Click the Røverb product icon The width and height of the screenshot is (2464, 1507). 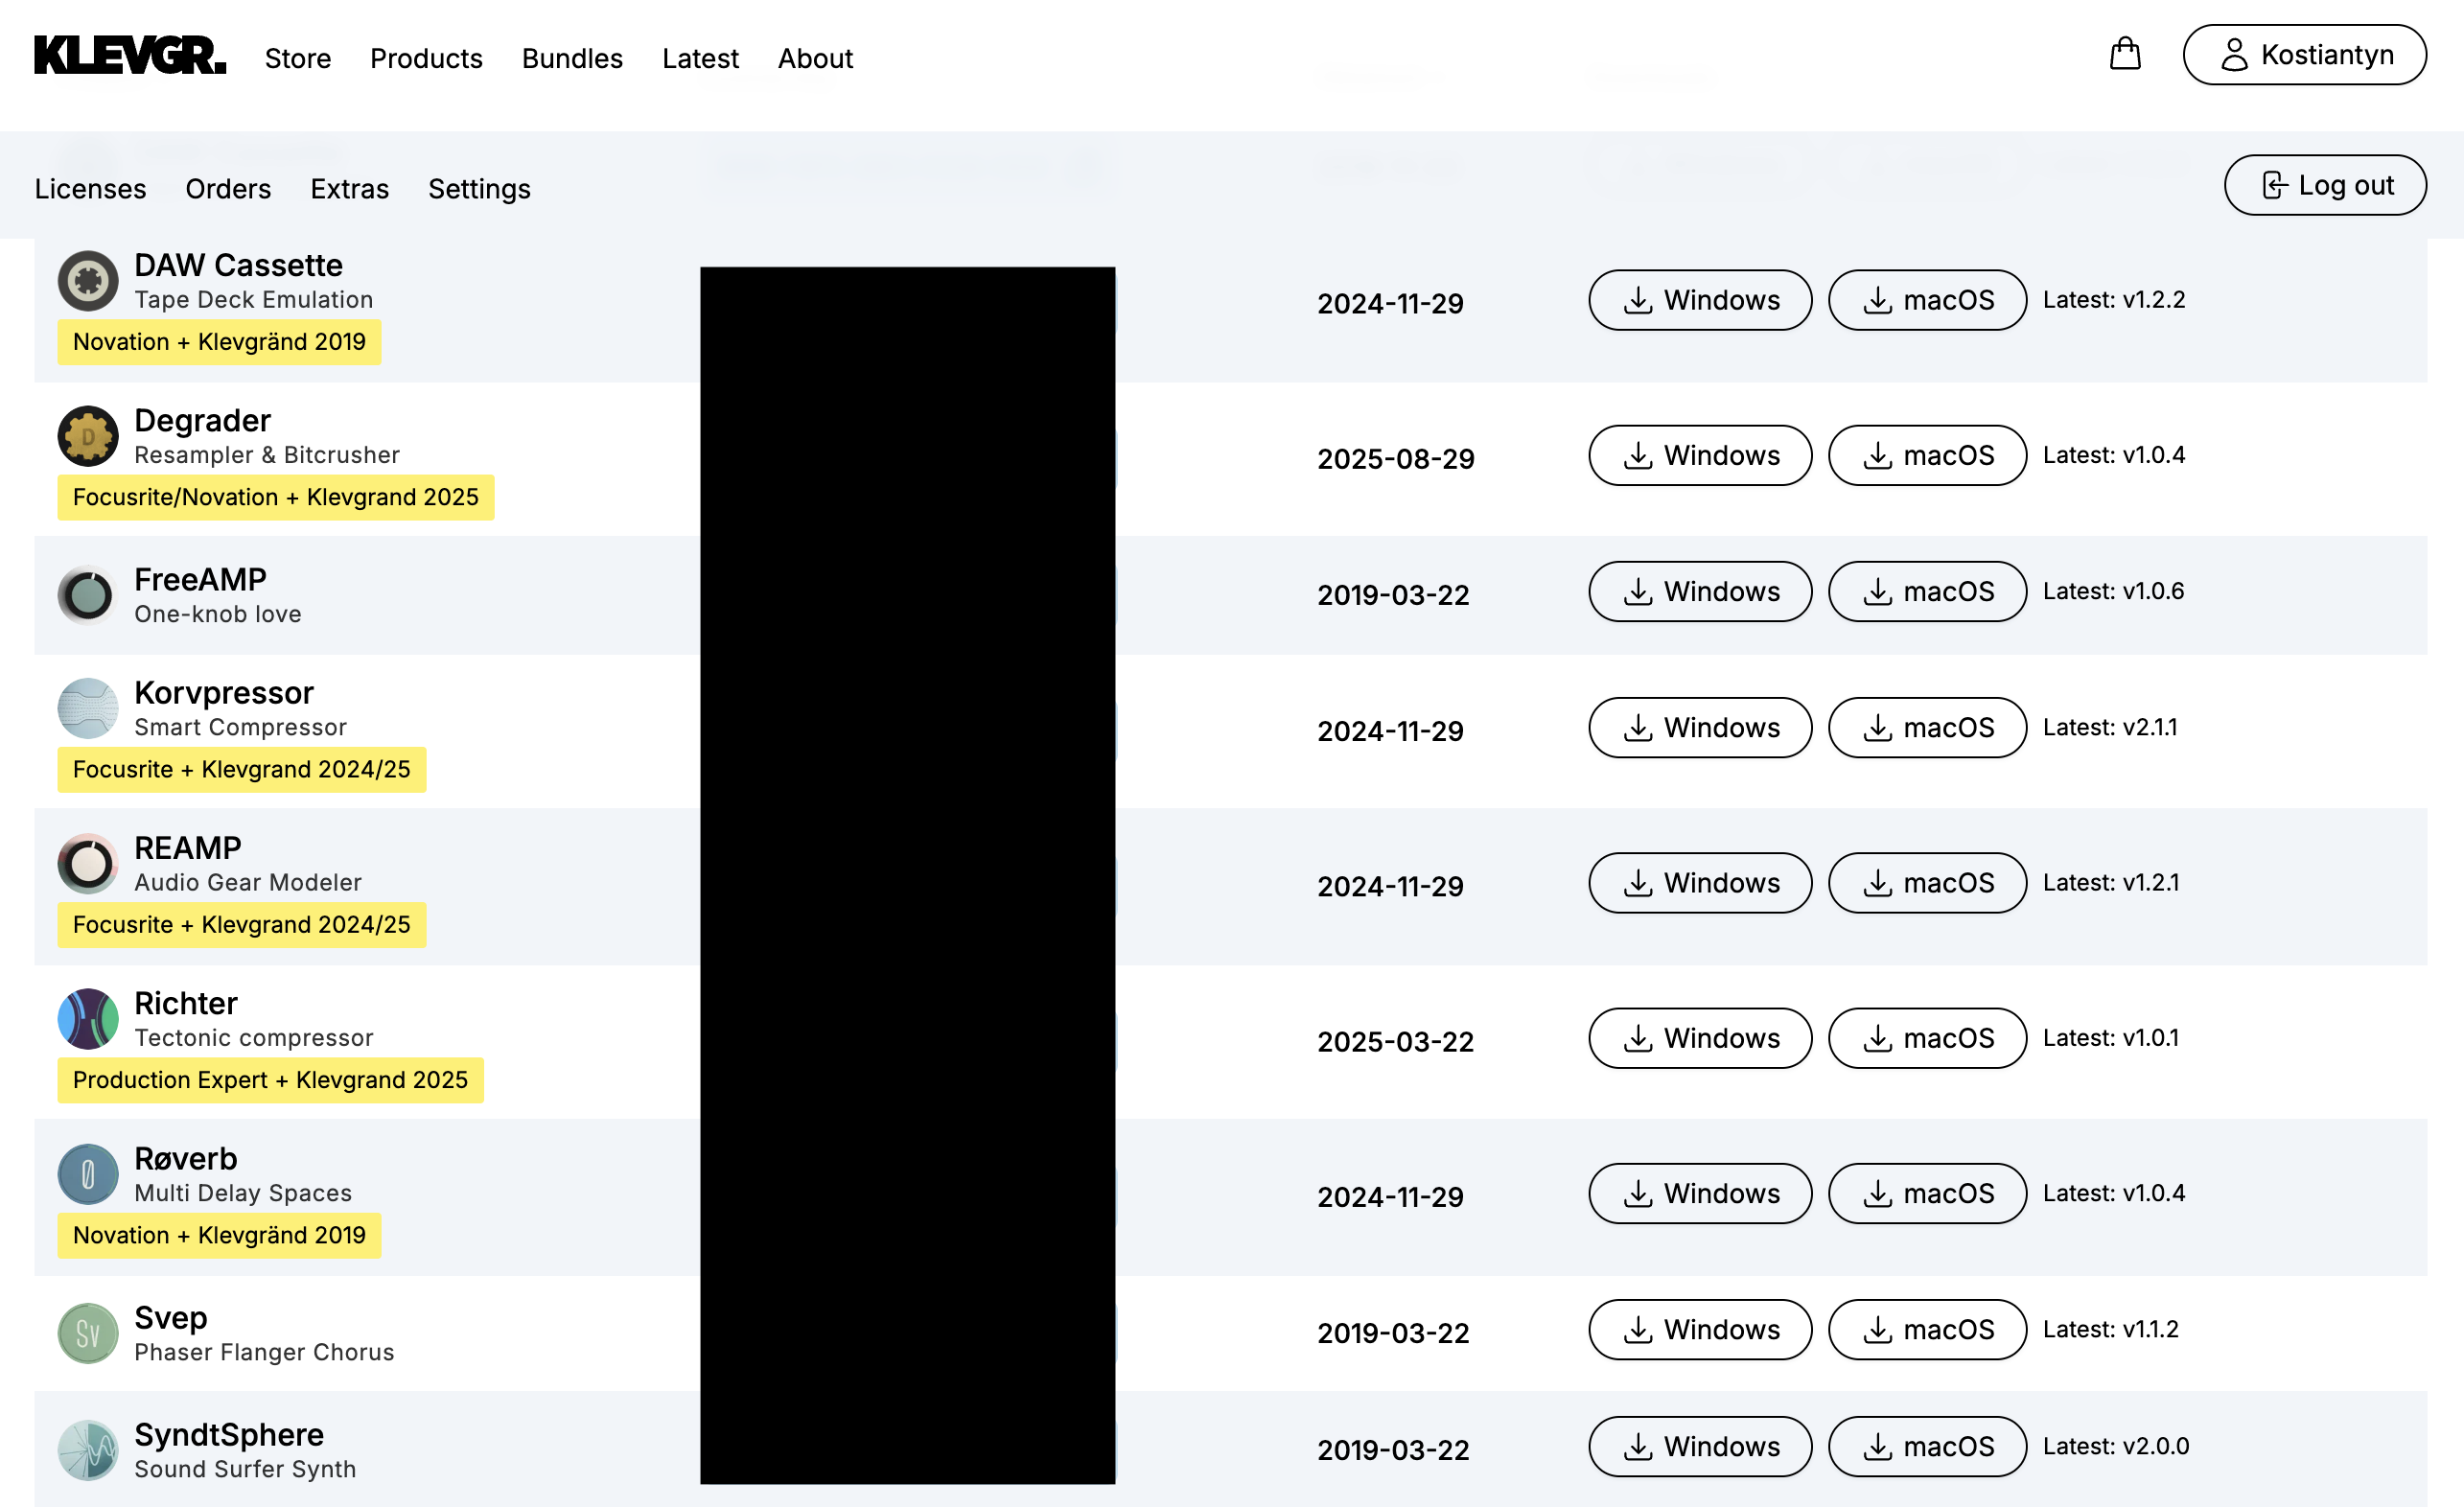(88, 1174)
